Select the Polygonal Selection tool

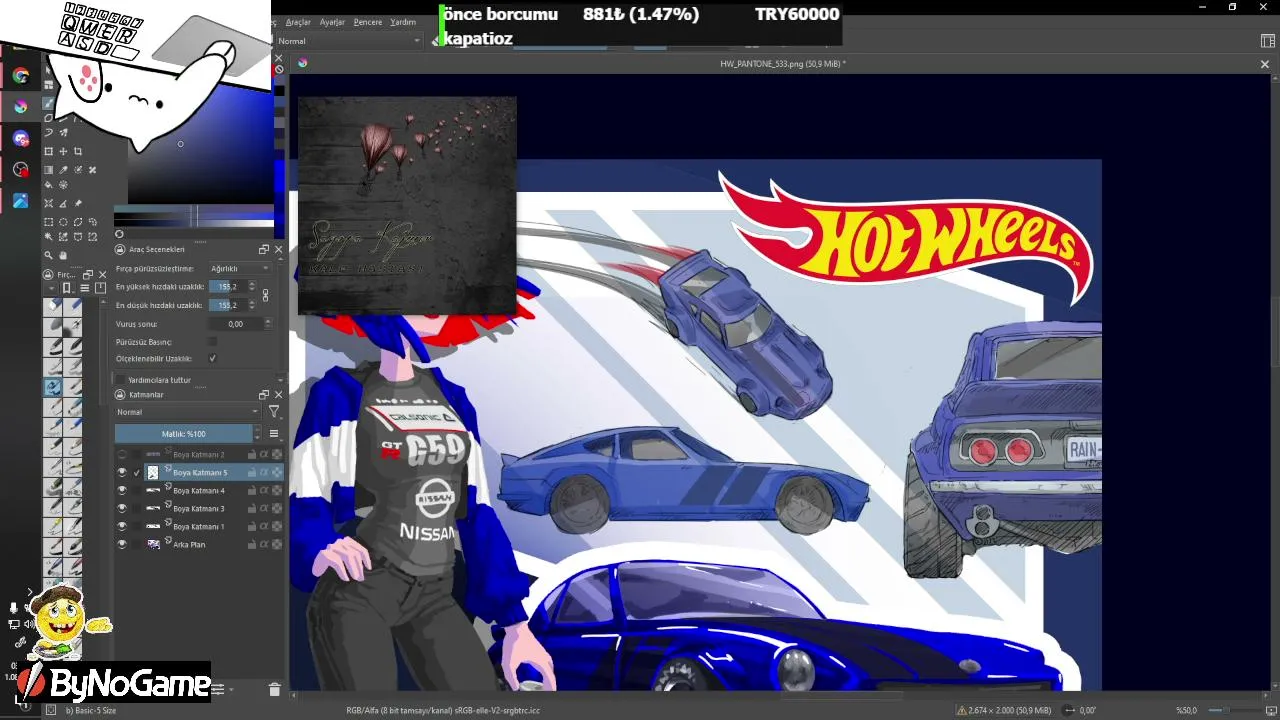[78, 222]
